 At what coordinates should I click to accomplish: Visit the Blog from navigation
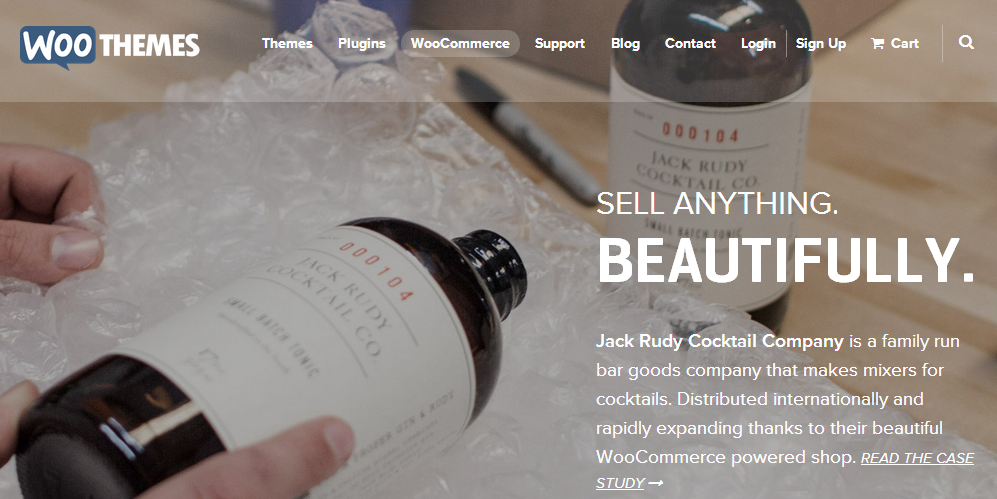(x=626, y=43)
